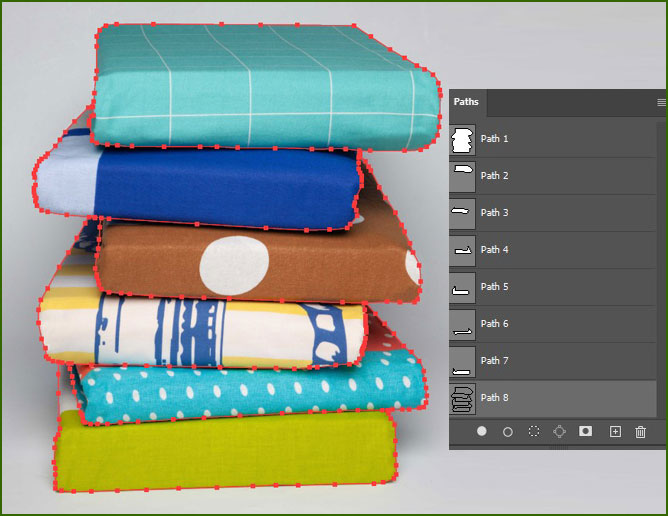Image resolution: width=668 pixels, height=516 pixels.
Task: Delete current path trash icon
Action: 640,432
